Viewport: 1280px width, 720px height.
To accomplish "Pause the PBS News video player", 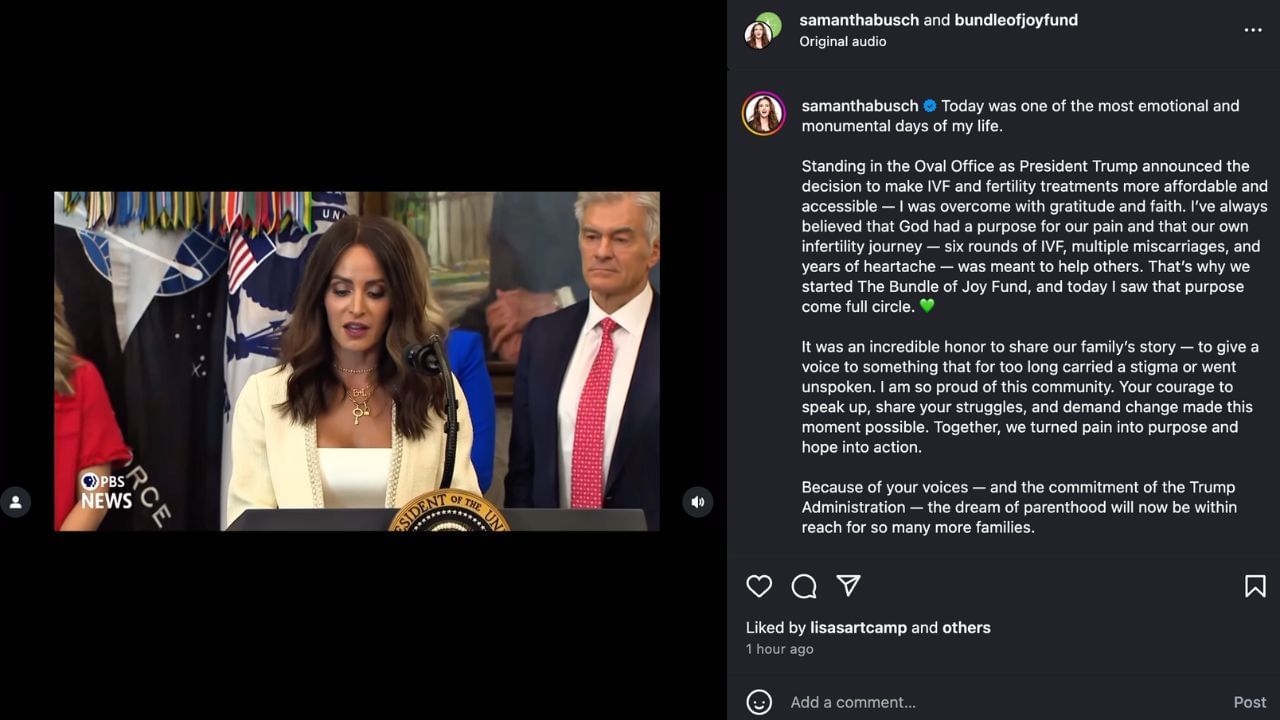I will point(357,361).
